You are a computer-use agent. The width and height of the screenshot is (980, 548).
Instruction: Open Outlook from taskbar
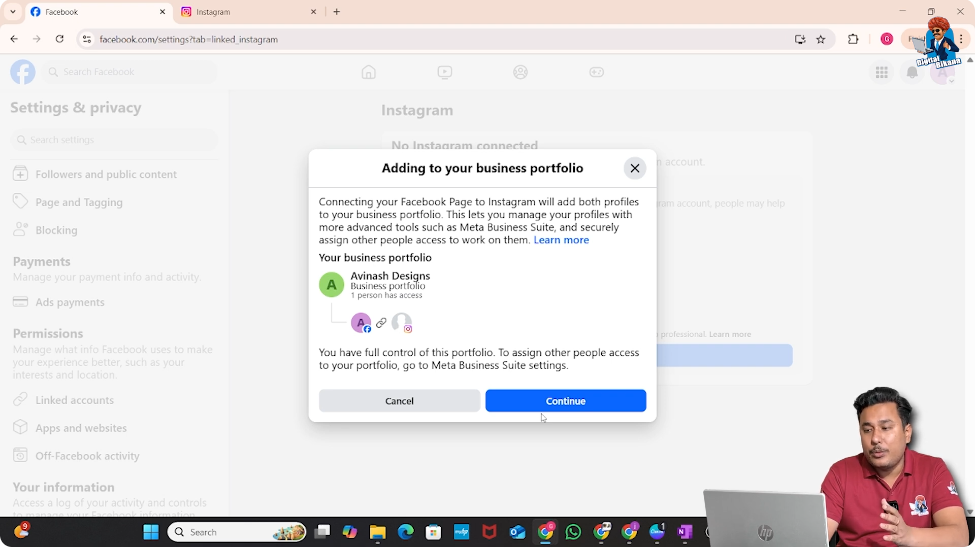[518, 532]
